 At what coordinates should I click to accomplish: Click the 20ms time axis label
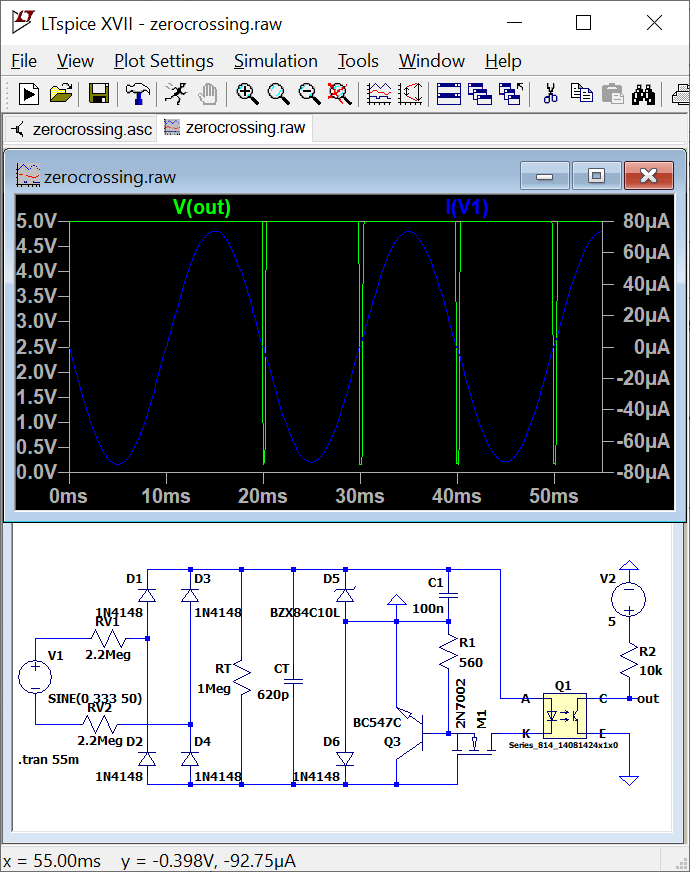262,496
